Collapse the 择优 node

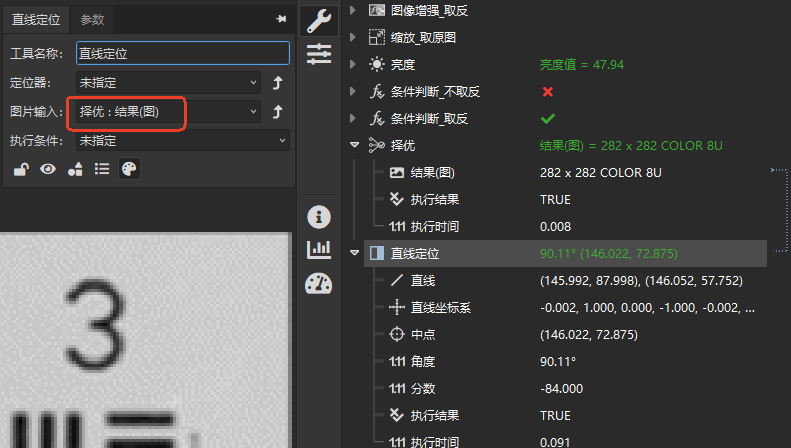pos(355,145)
